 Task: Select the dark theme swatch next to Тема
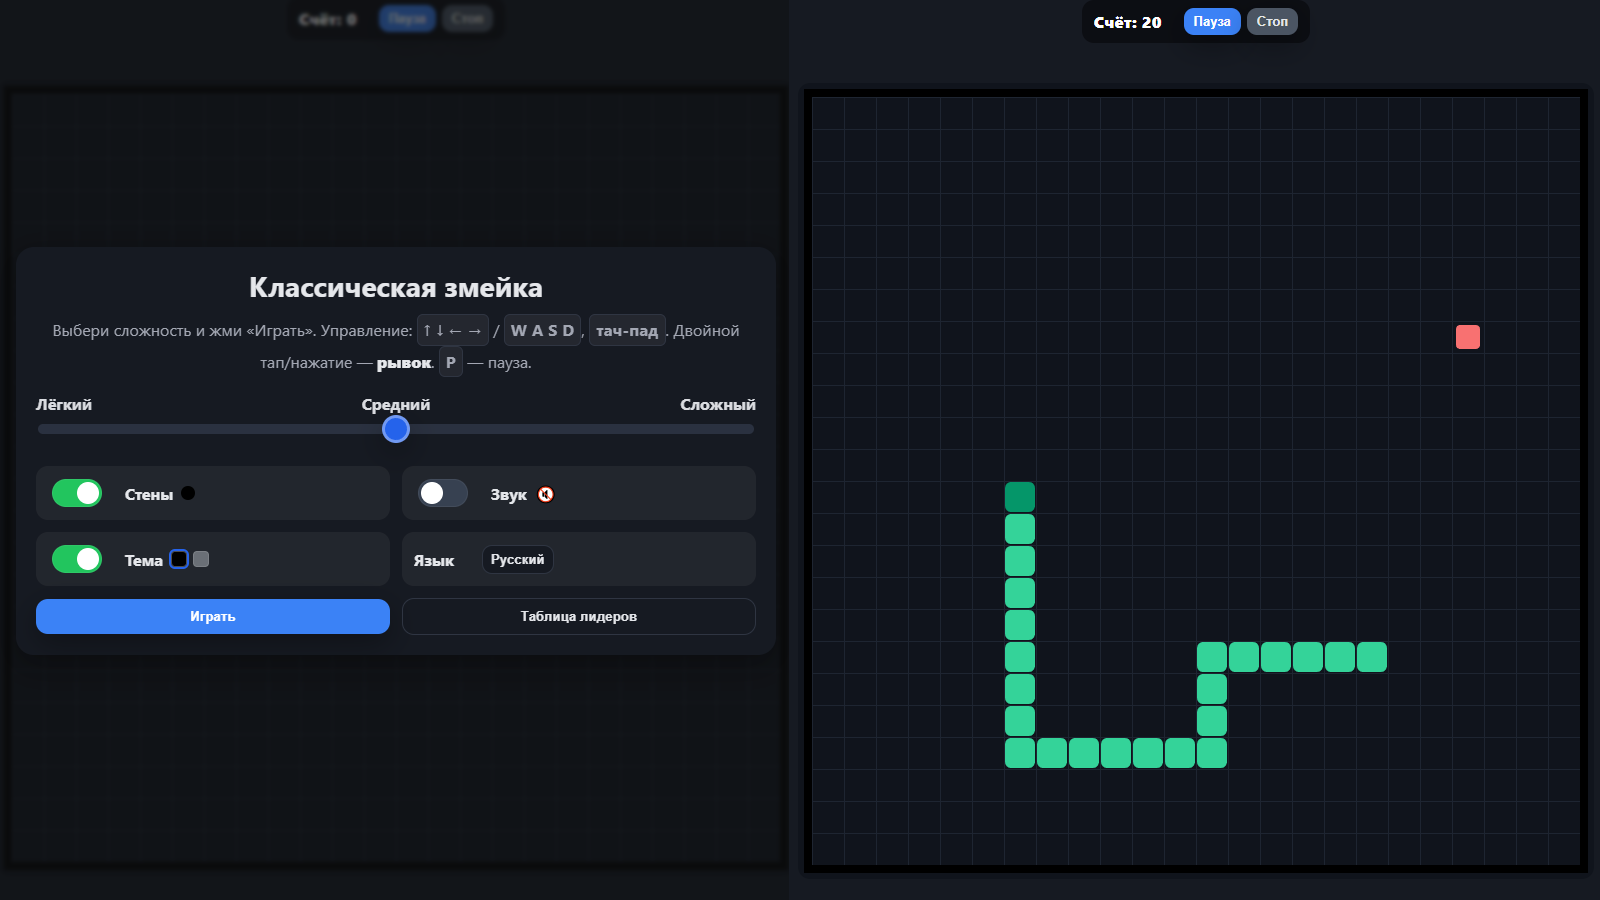tap(180, 559)
